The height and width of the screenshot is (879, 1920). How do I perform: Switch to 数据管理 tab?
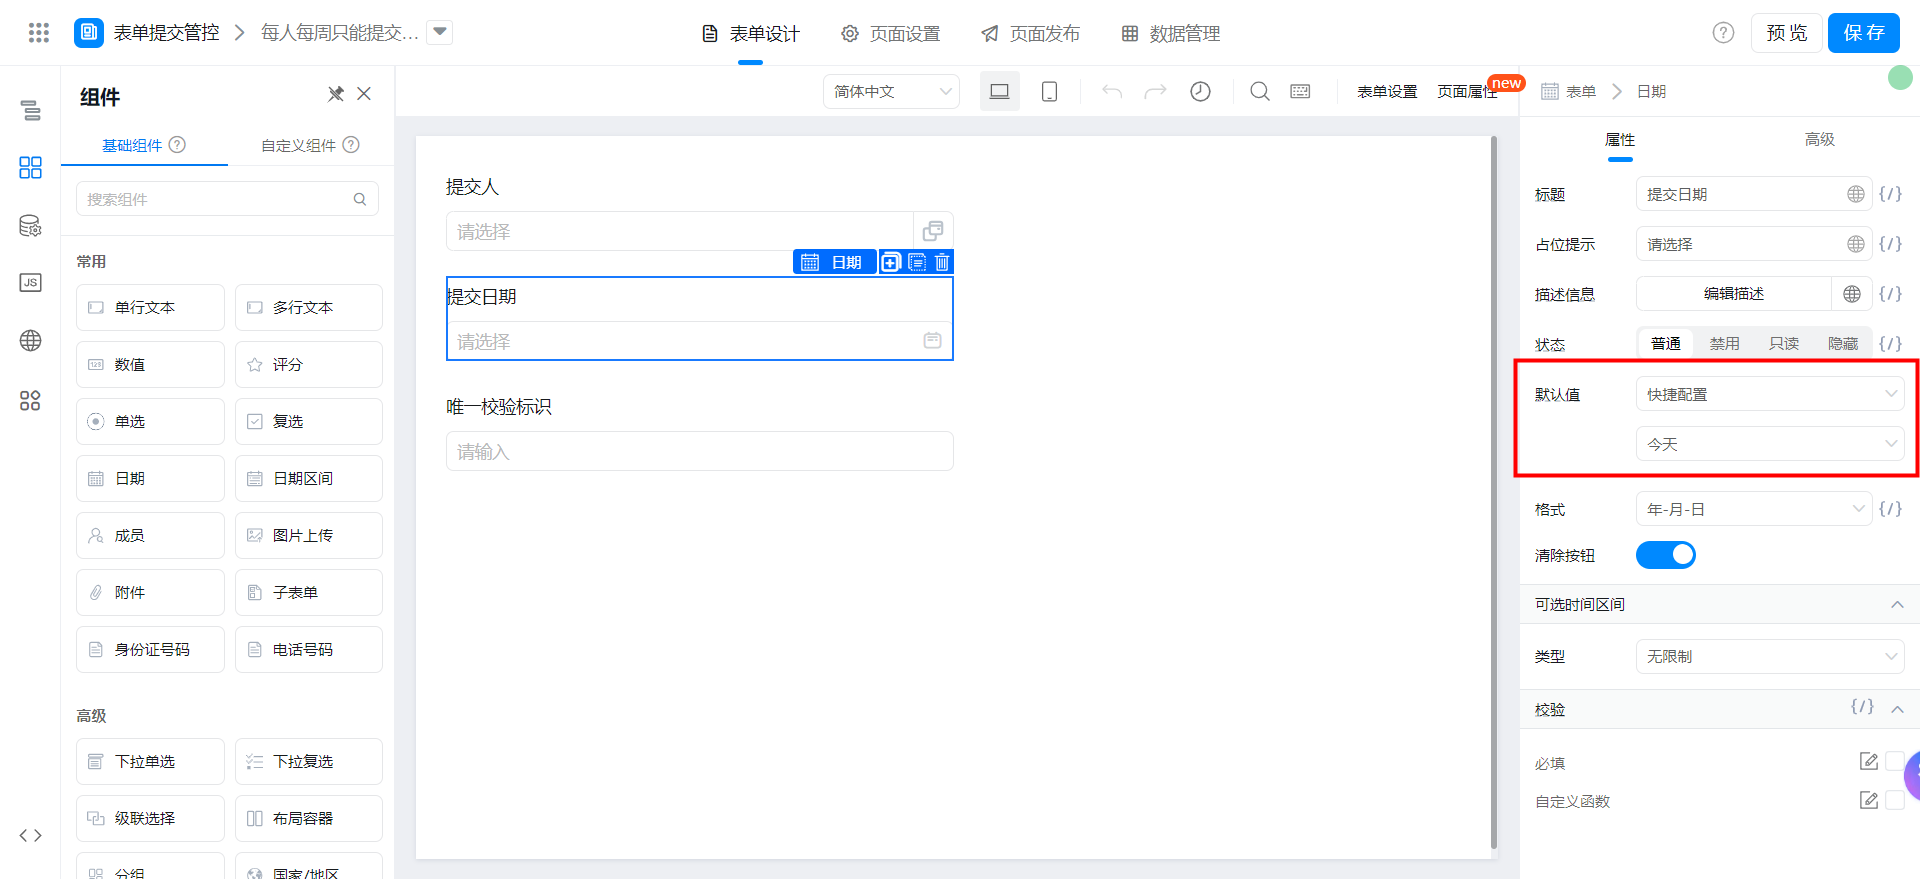[x=1170, y=33]
